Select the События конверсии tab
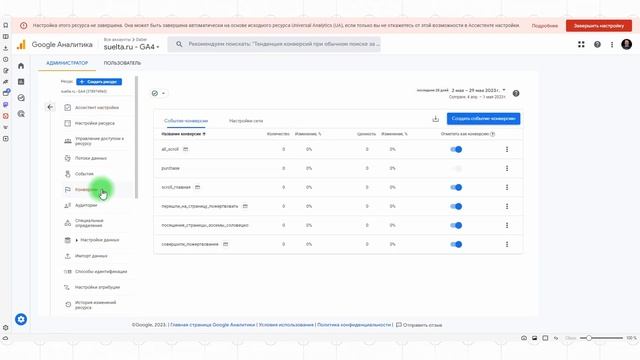 tap(186, 121)
